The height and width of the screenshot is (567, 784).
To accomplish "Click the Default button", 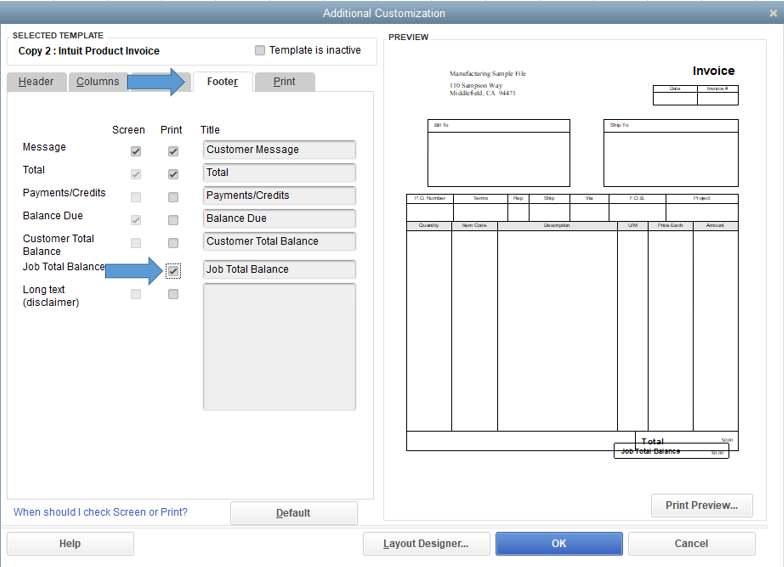I will (294, 513).
